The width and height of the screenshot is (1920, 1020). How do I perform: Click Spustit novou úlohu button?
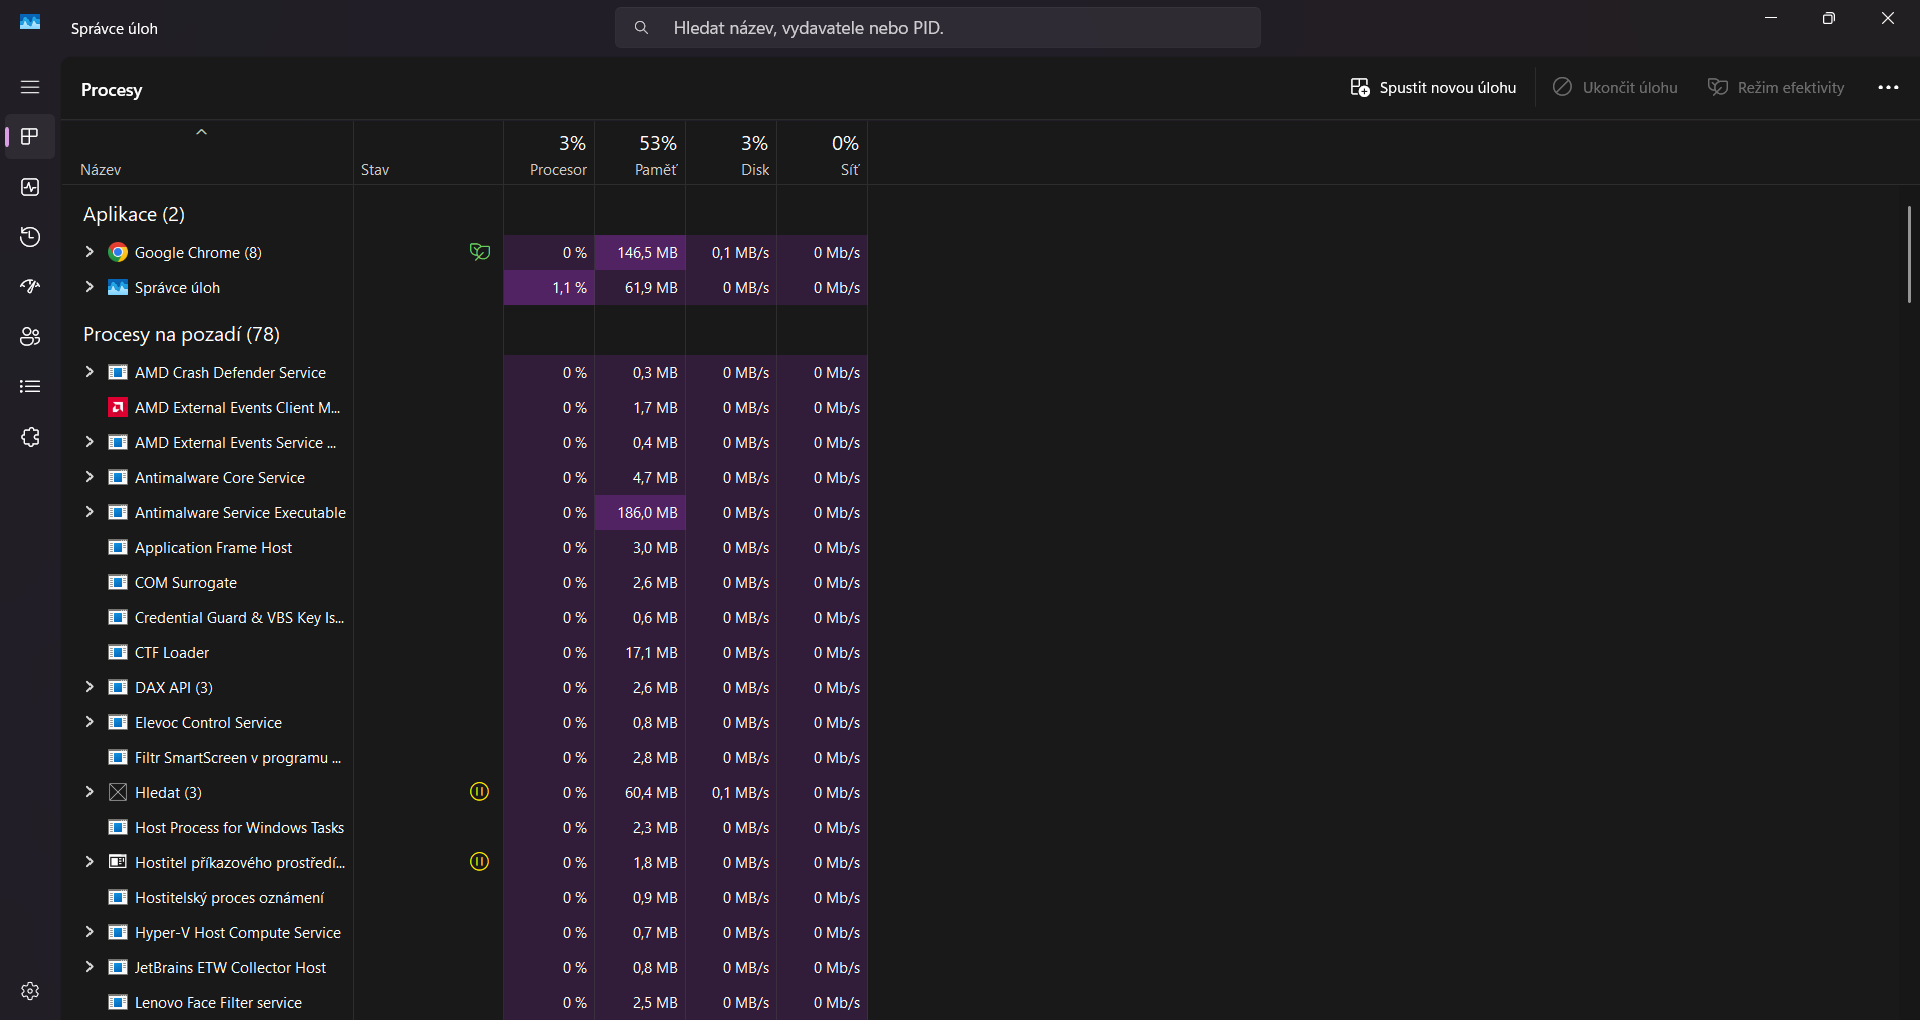[1433, 88]
